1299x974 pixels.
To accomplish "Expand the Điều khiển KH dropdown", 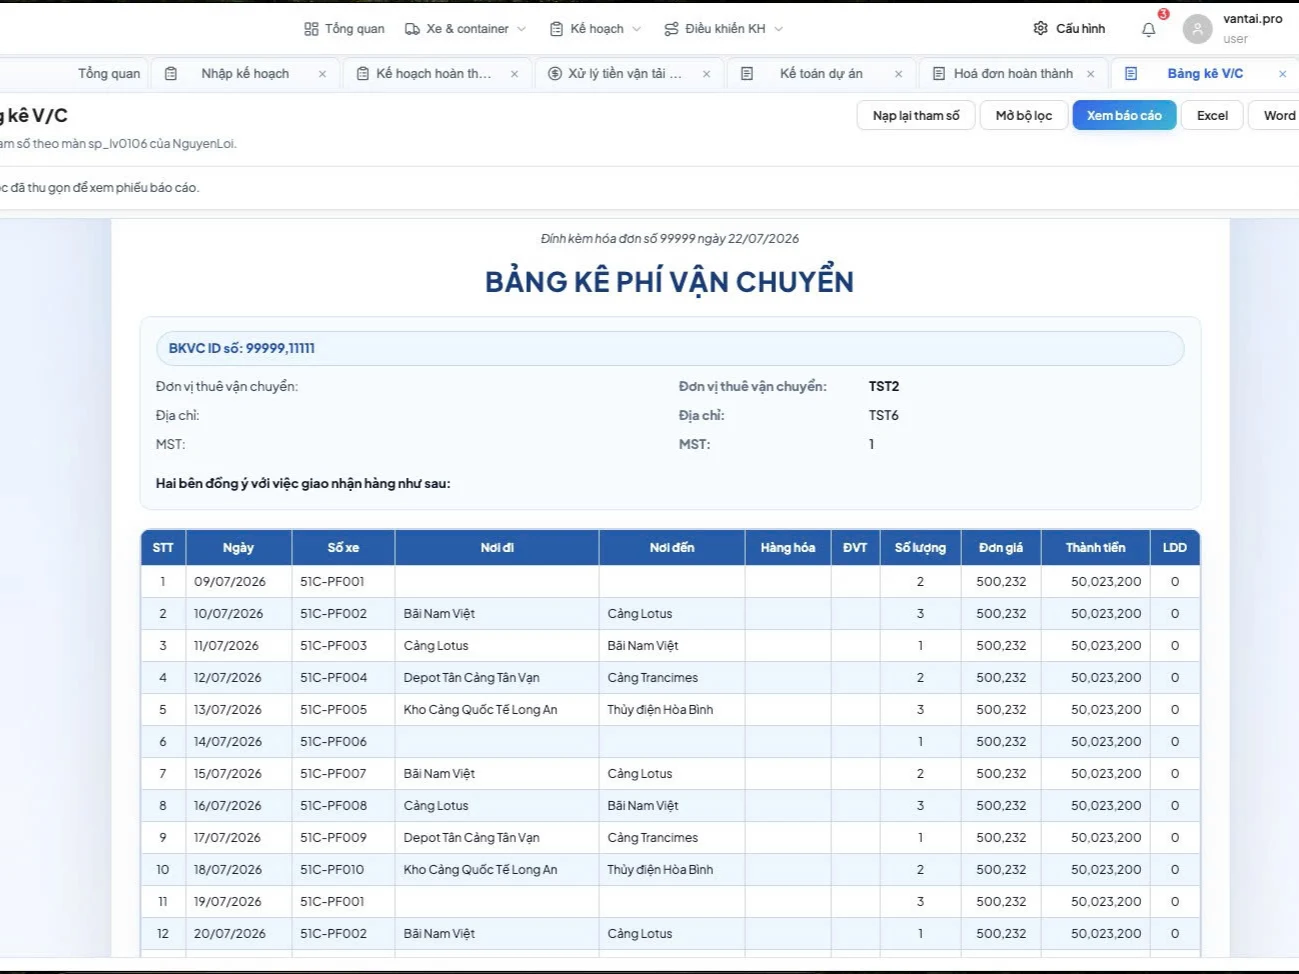I will click(x=724, y=29).
